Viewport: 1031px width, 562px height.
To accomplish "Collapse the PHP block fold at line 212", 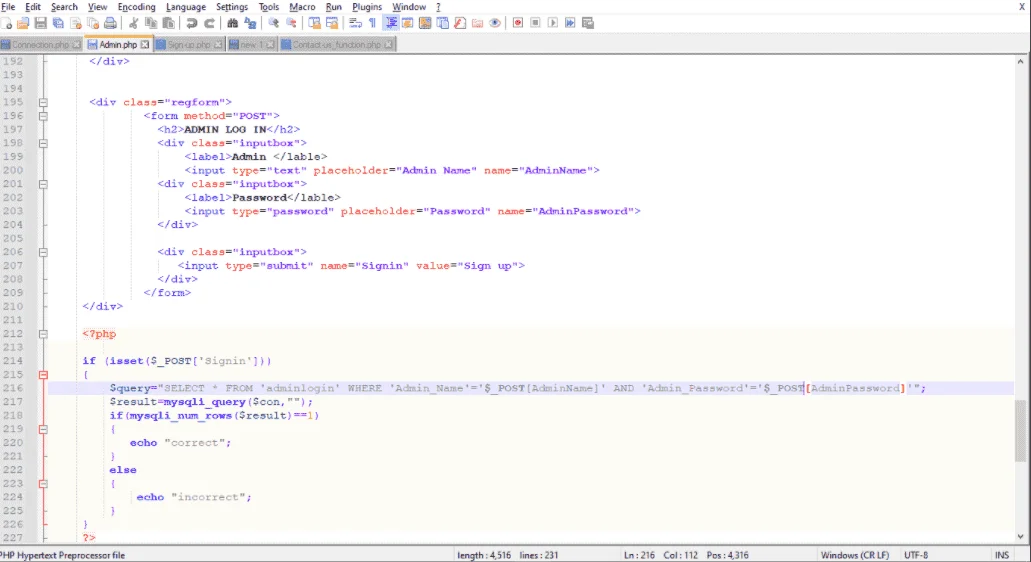I will [x=43, y=334].
